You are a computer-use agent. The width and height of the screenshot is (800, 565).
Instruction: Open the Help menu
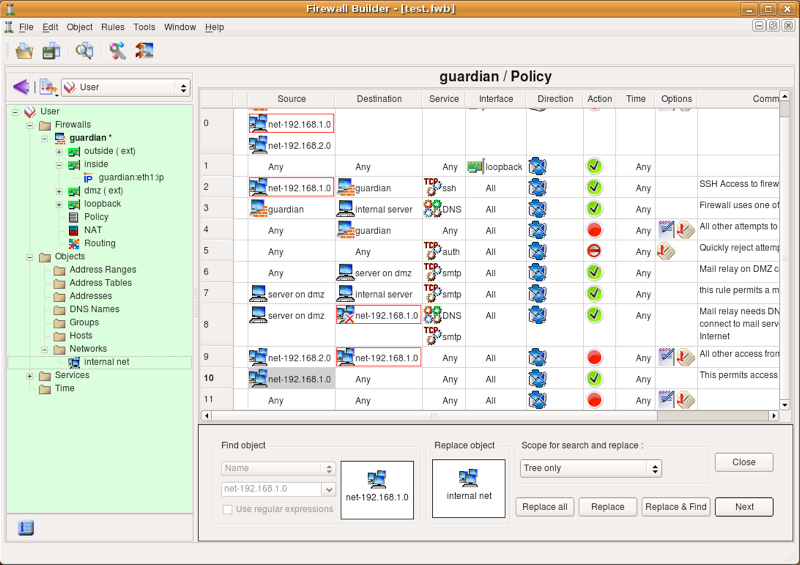[x=214, y=27]
